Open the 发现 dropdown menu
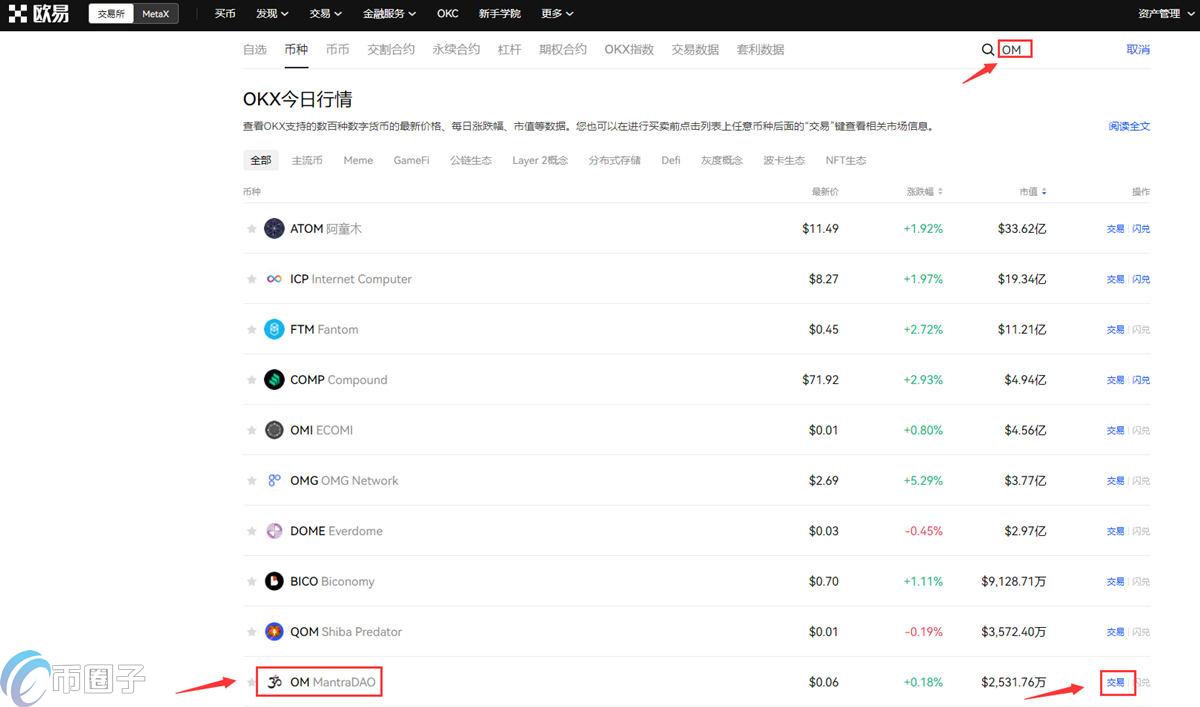Screen dimensions: 1200x707 click(272, 14)
